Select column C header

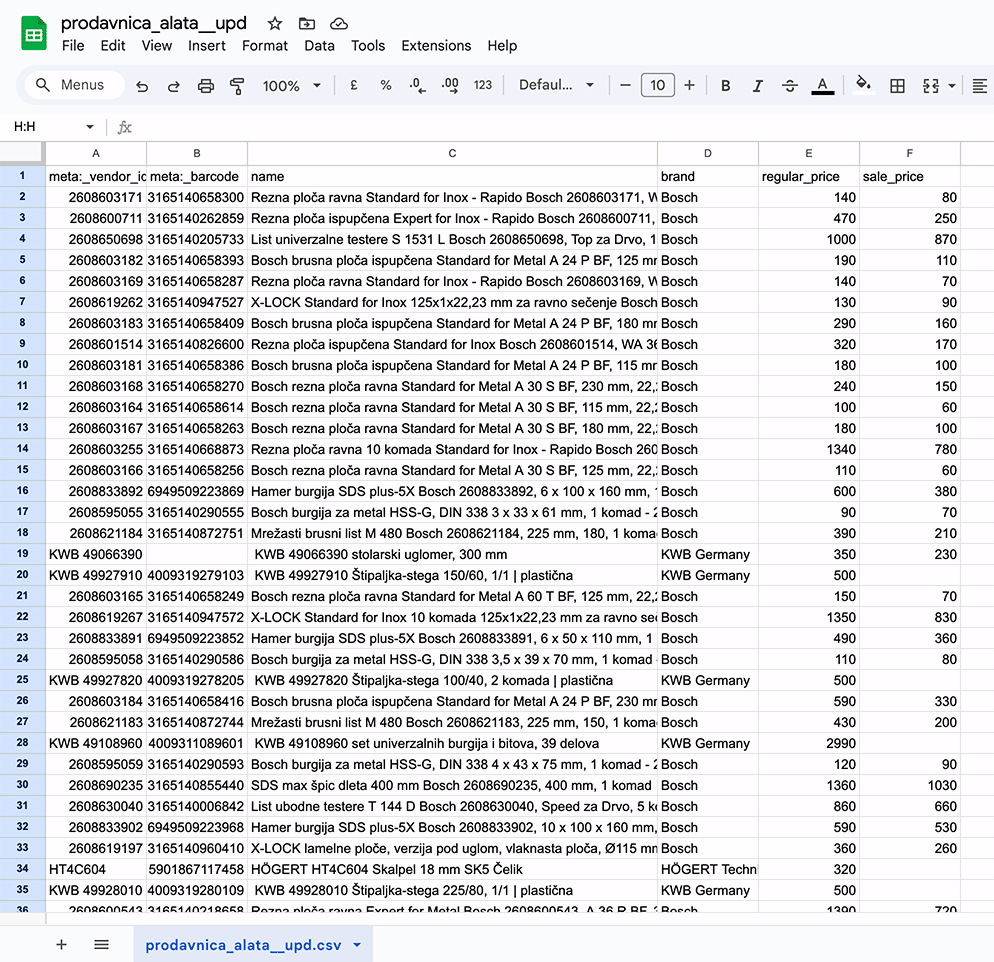tap(452, 153)
